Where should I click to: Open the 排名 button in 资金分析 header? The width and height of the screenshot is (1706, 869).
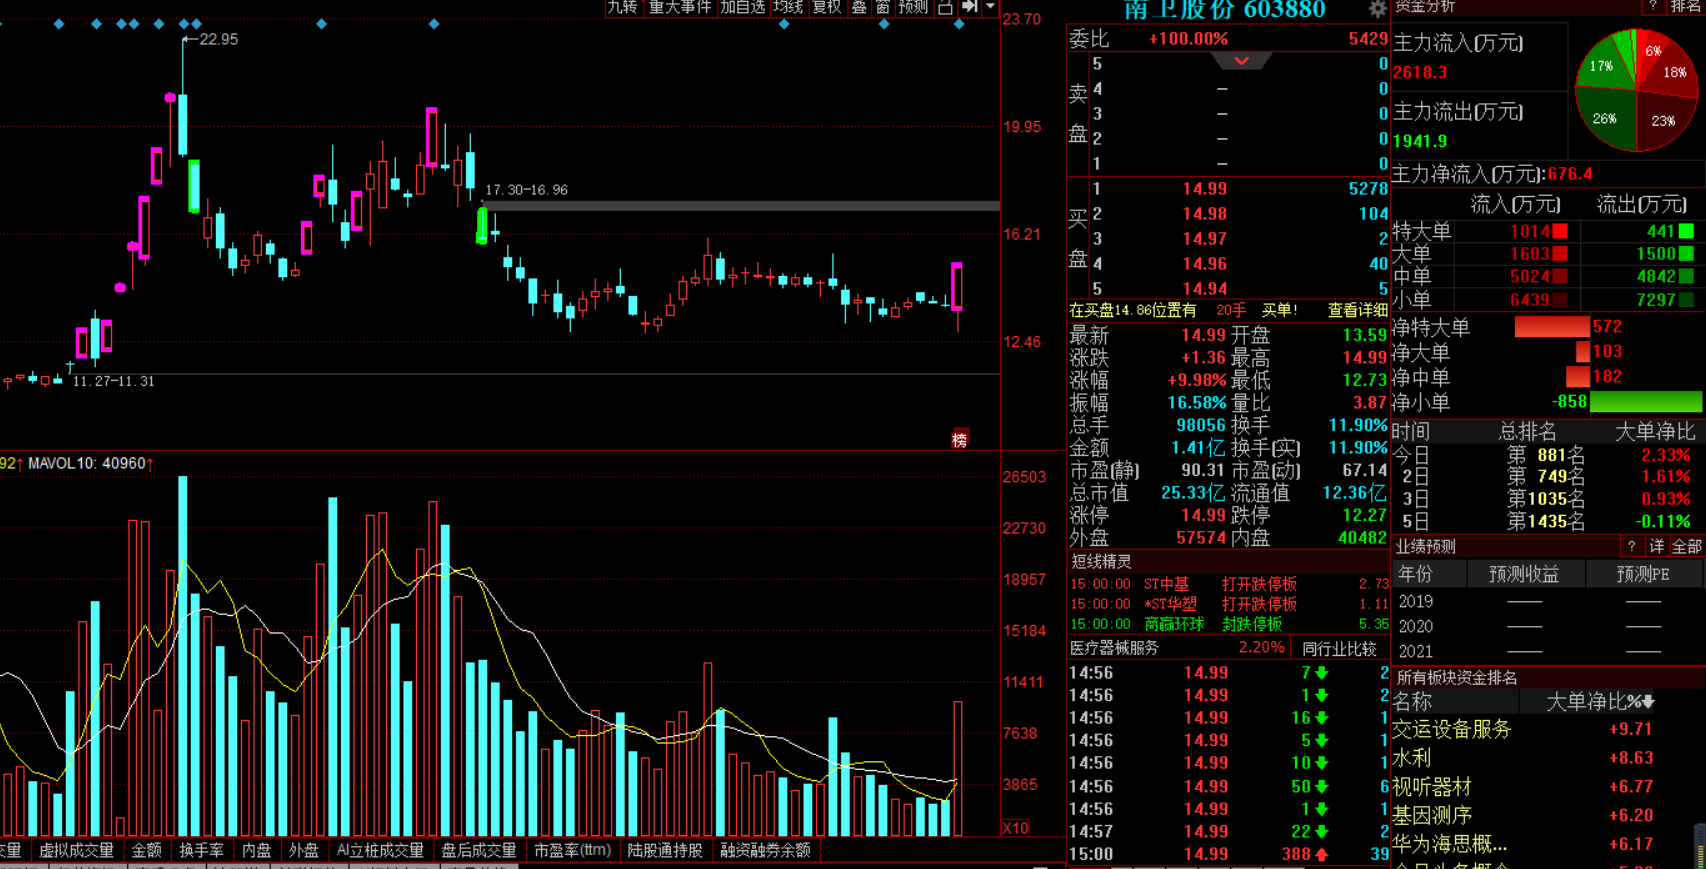[x=1685, y=6]
